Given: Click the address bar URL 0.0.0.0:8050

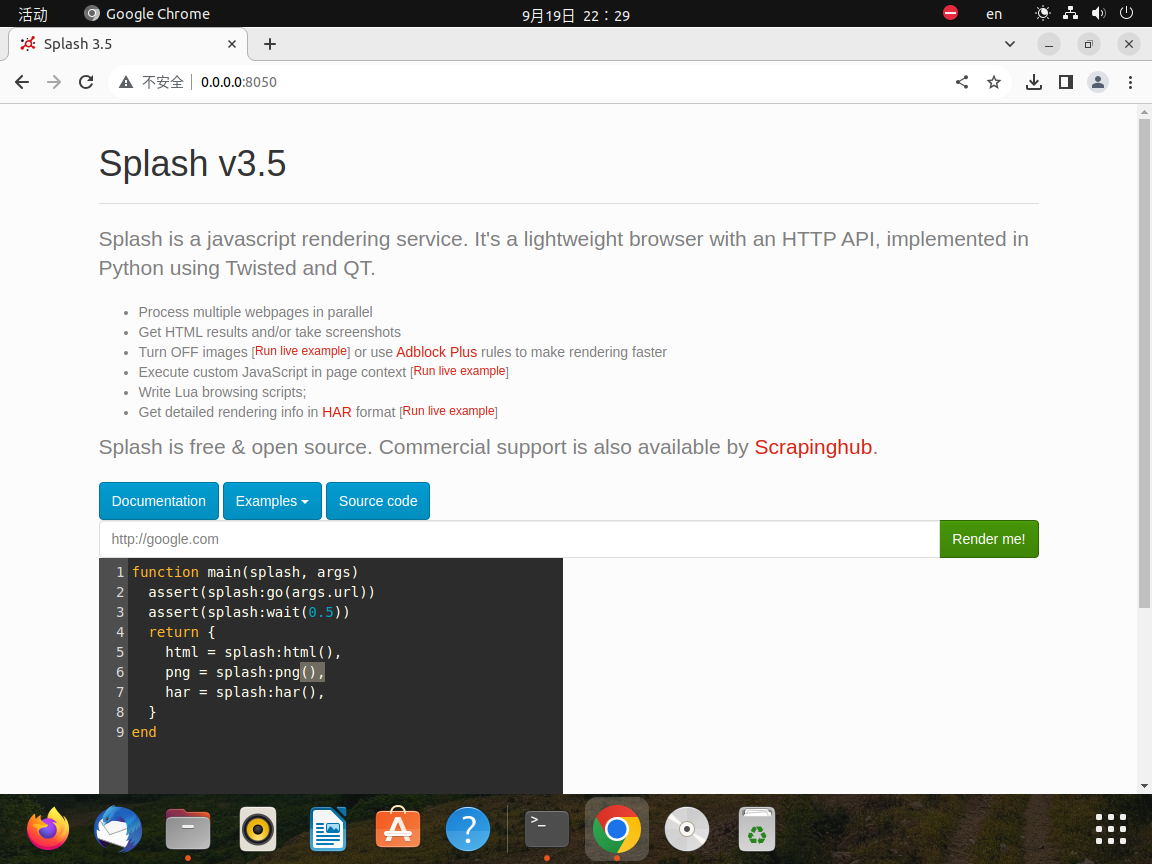Looking at the screenshot, I should tap(239, 82).
